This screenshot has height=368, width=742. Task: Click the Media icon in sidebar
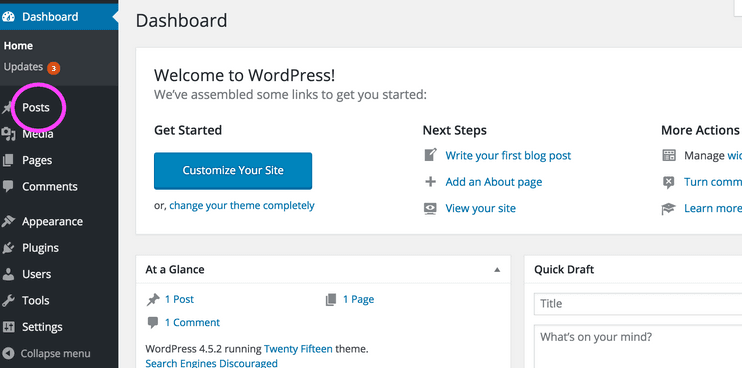(8, 134)
